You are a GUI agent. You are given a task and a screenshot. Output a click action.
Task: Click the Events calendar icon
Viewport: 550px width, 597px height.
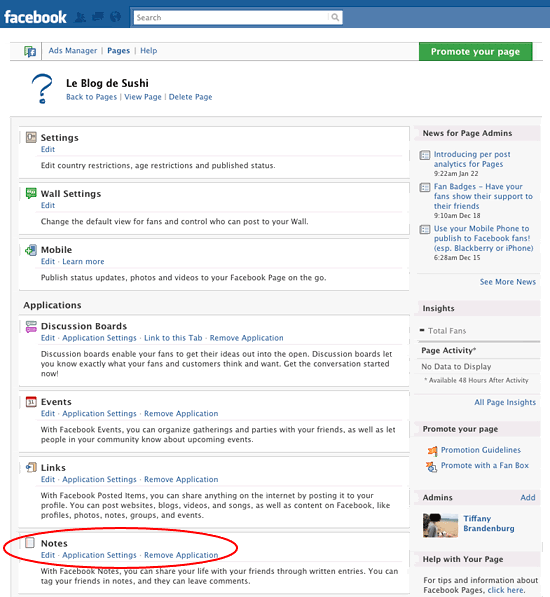(x=31, y=402)
